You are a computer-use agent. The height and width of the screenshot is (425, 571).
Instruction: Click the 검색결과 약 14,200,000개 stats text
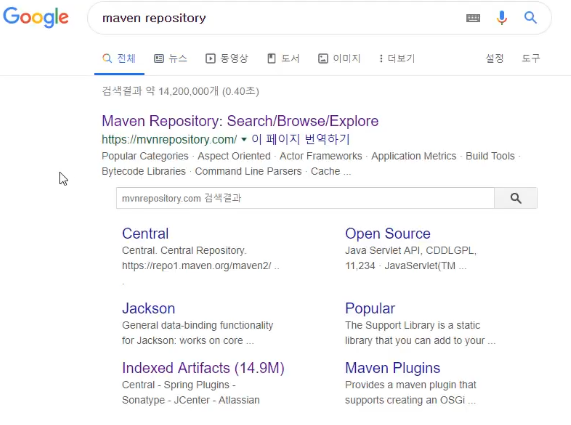pos(180,91)
